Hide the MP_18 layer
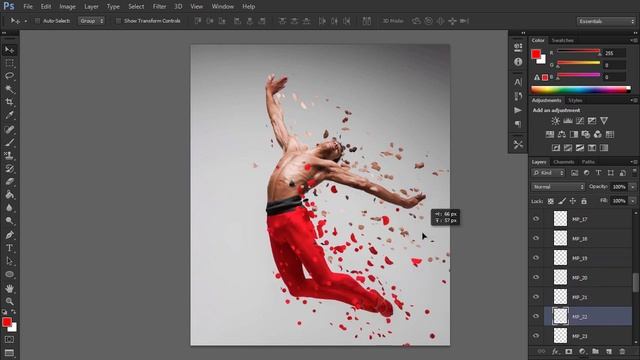The width and height of the screenshot is (640, 360). pyautogui.click(x=536, y=238)
